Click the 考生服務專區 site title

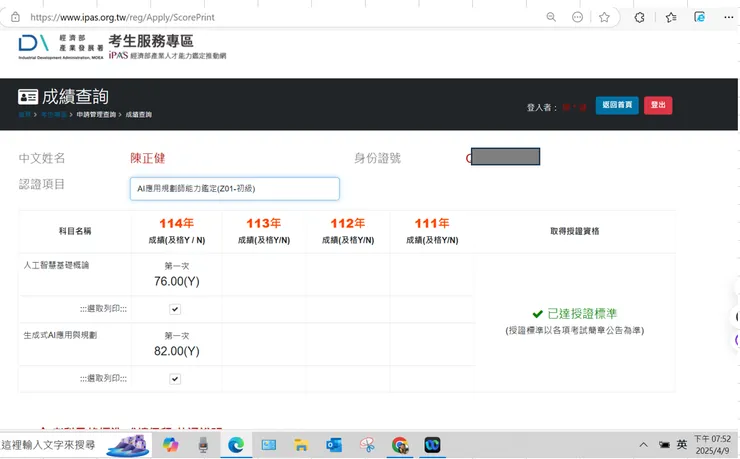pyautogui.click(x=151, y=41)
